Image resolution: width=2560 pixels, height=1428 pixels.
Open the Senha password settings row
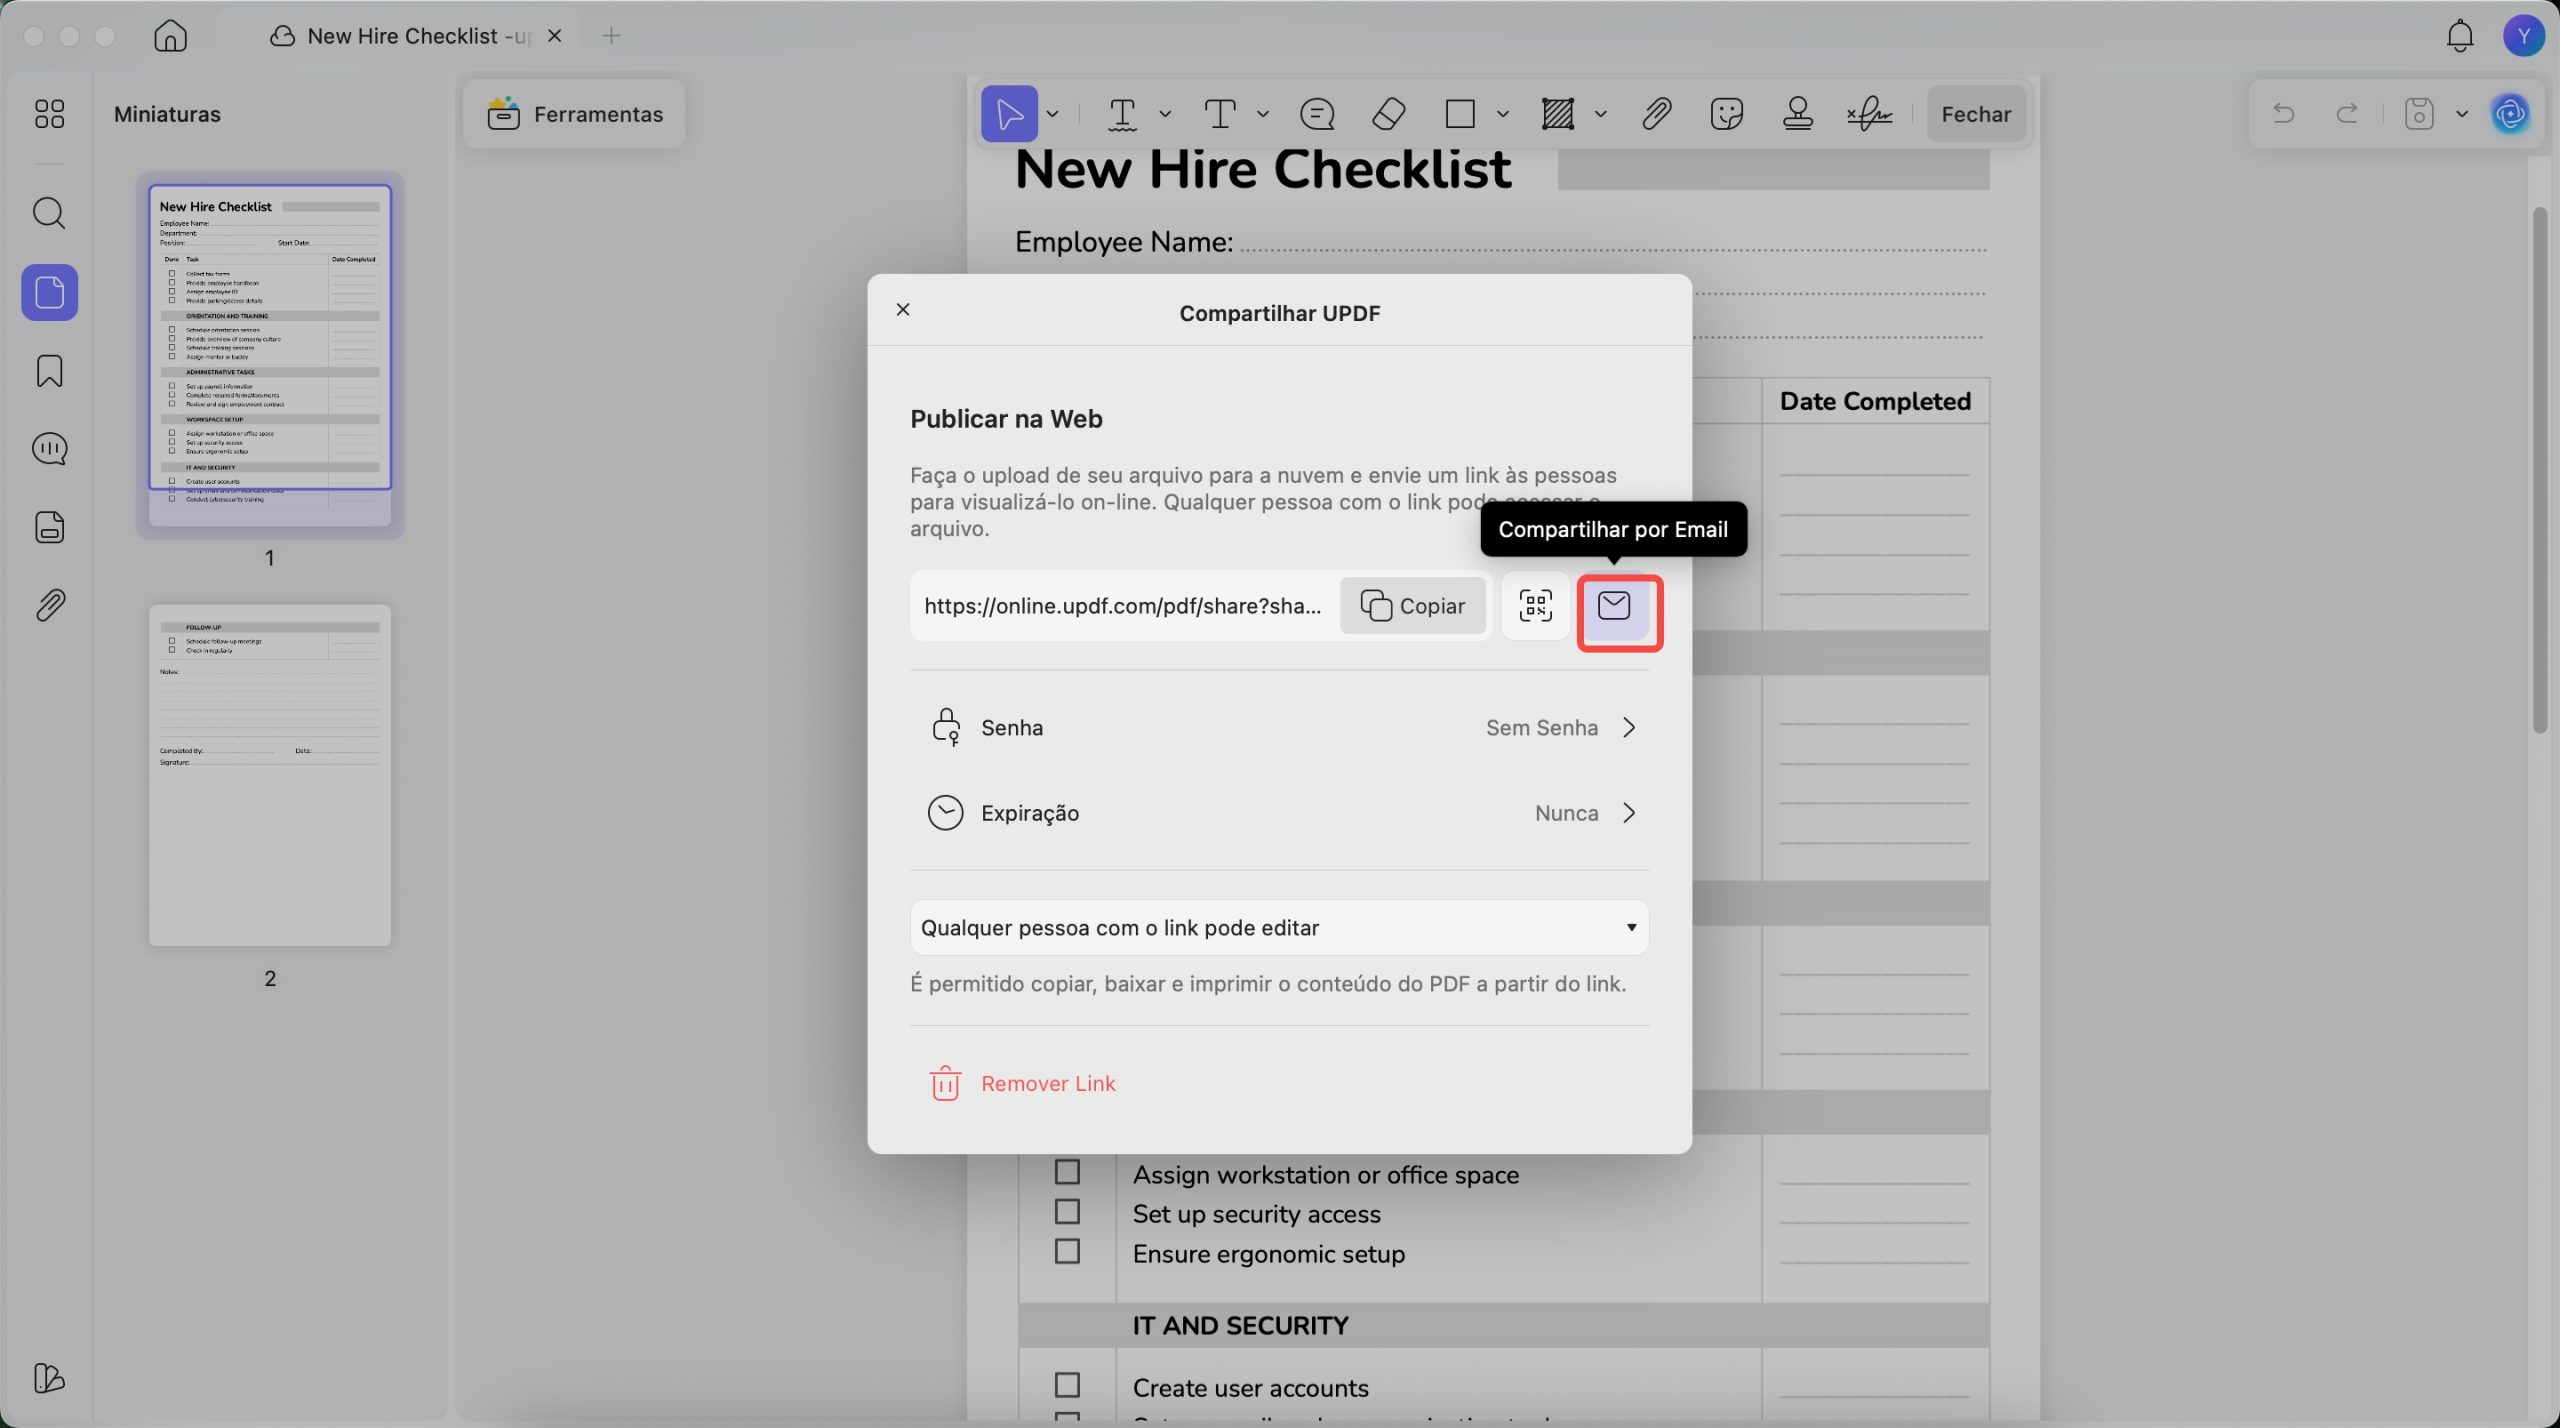(x=1280, y=728)
